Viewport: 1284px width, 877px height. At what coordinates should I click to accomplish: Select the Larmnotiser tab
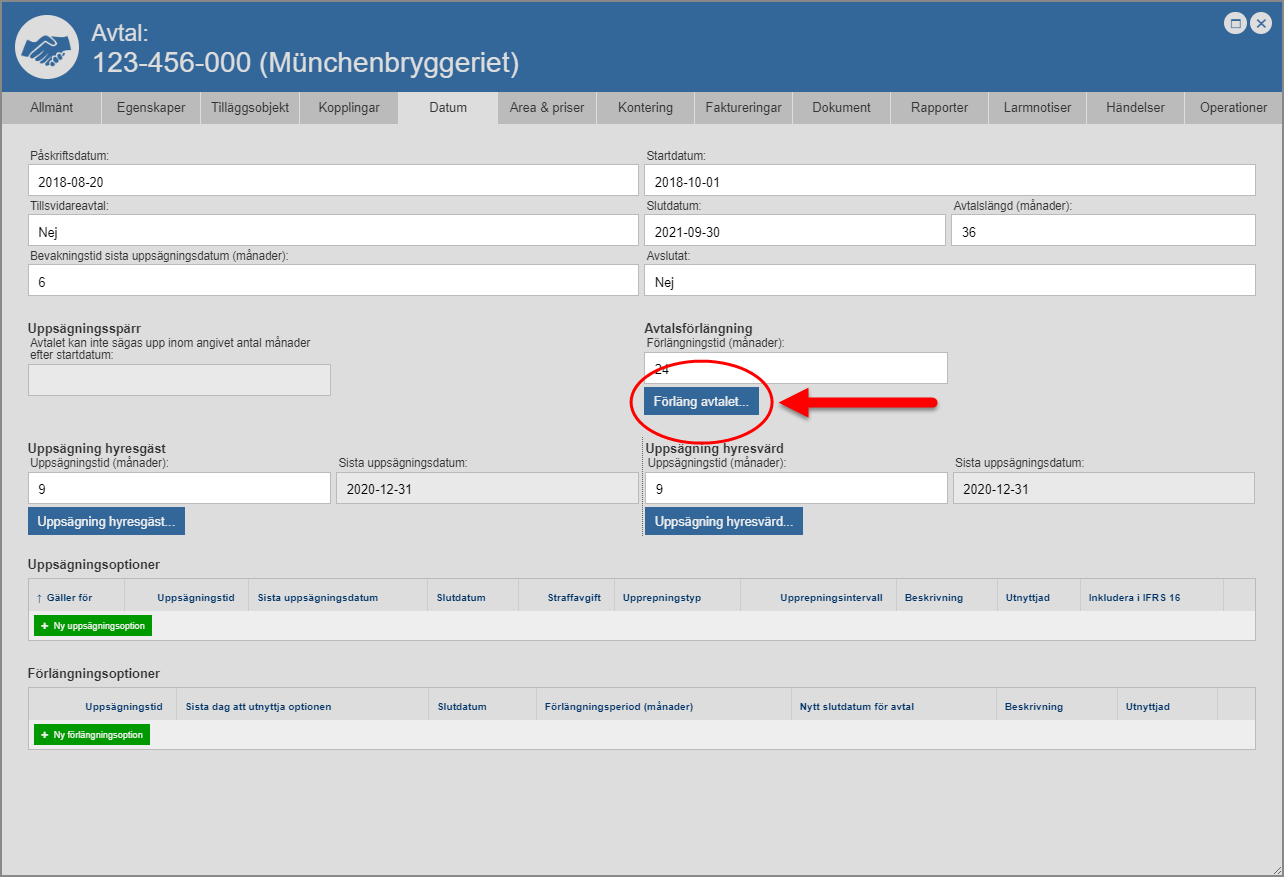pyautogui.click(x=1037, y=108)
